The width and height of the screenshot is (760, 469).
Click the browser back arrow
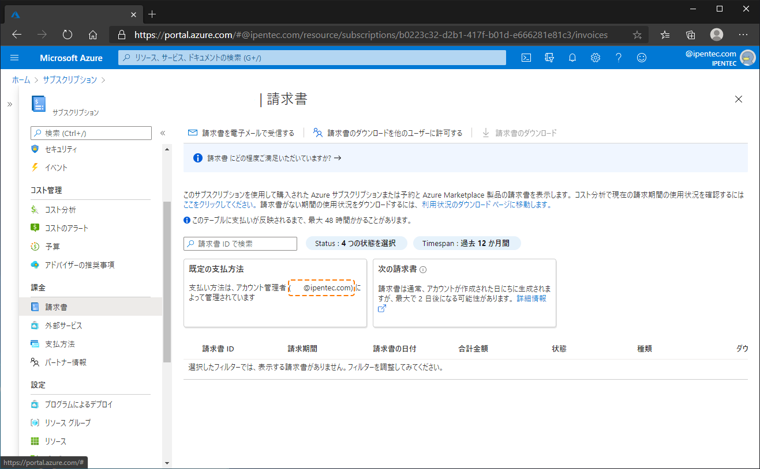[x=17, y=34]
